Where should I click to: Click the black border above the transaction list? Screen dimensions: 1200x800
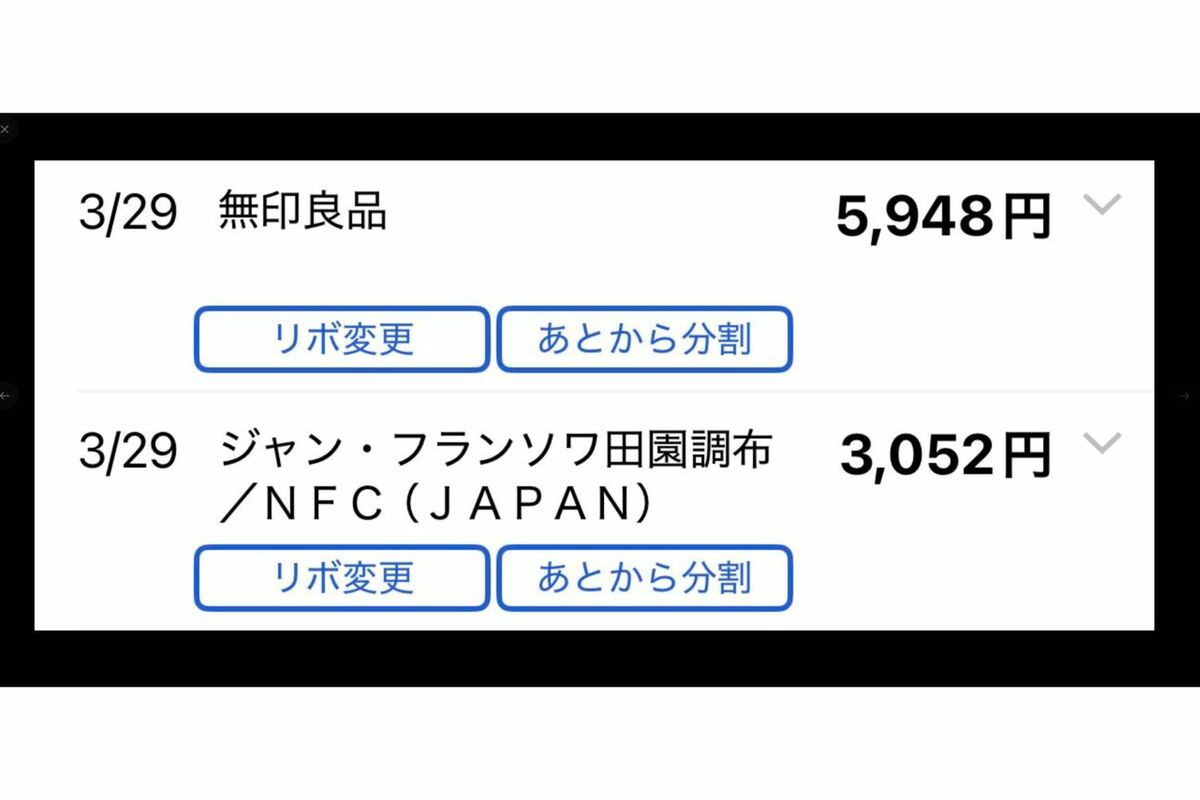click(600, 137)
